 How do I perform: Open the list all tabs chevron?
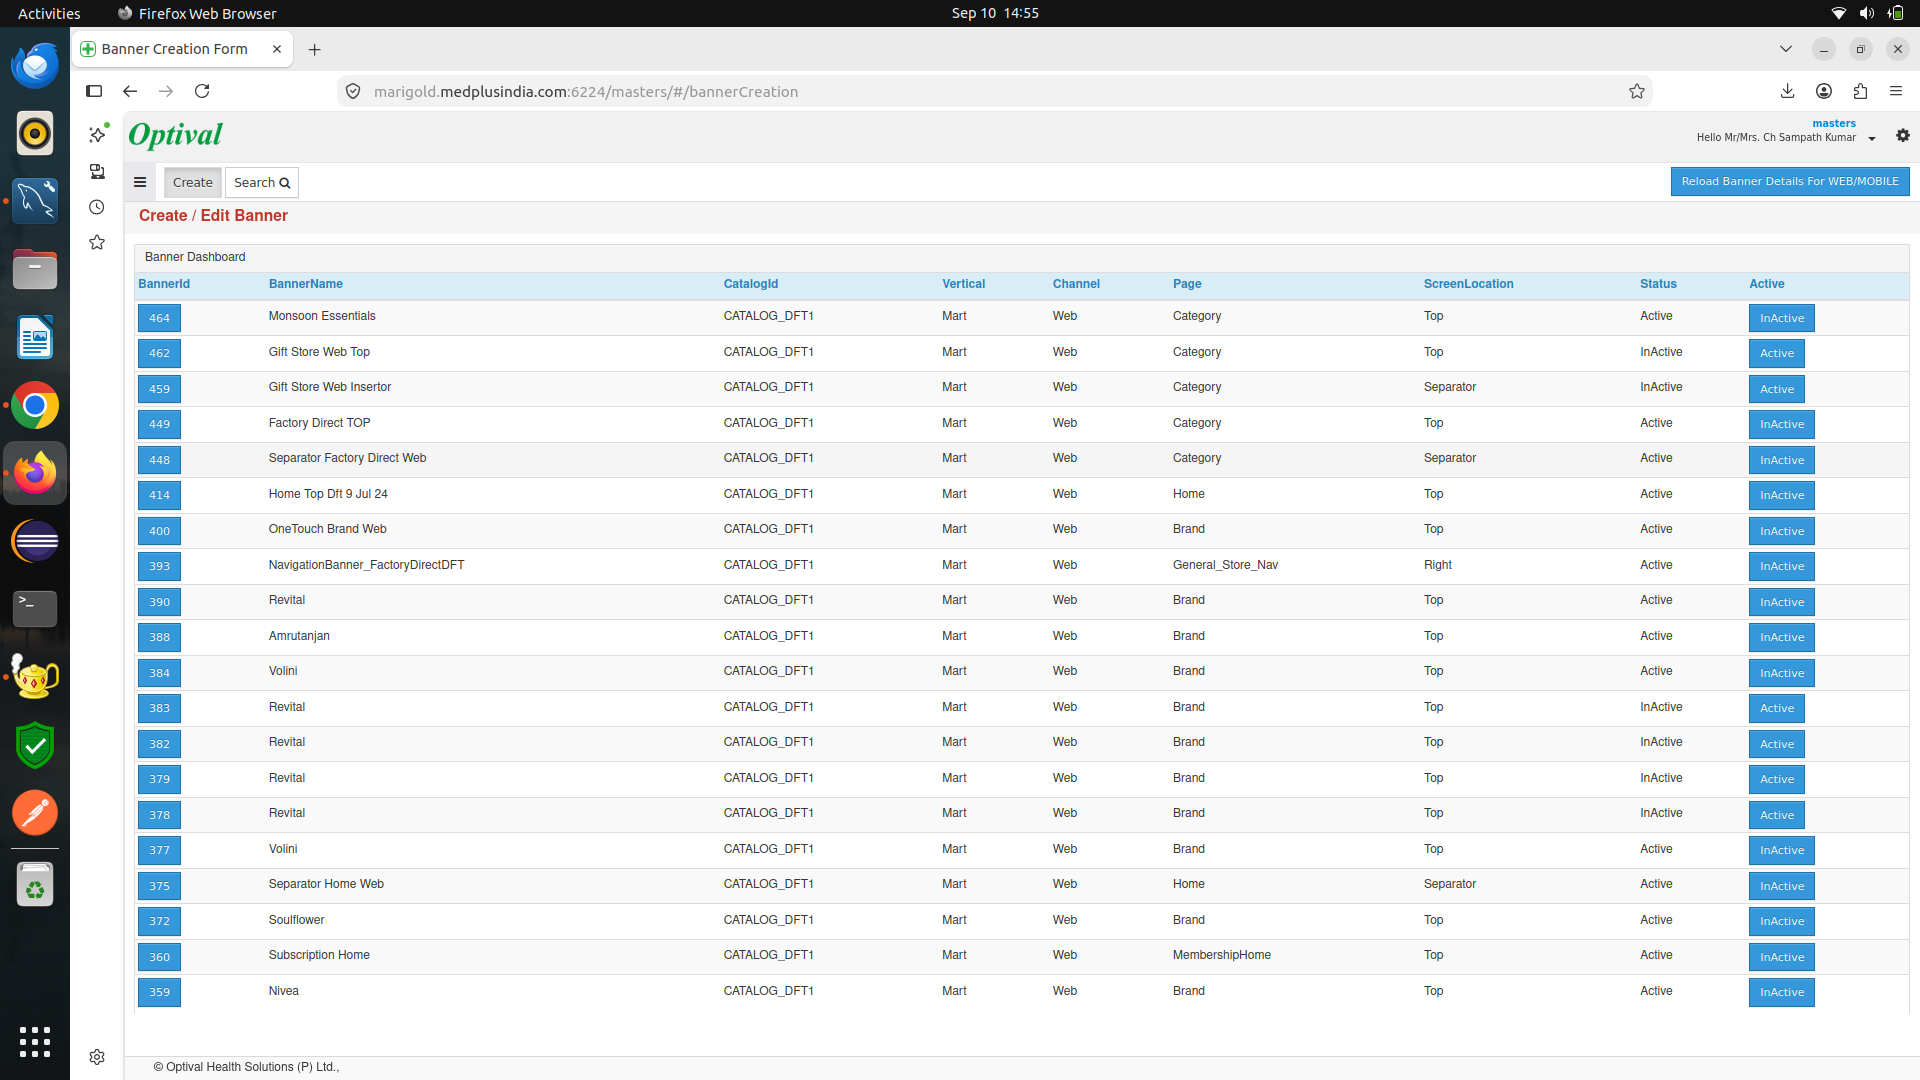point(1785,49)
